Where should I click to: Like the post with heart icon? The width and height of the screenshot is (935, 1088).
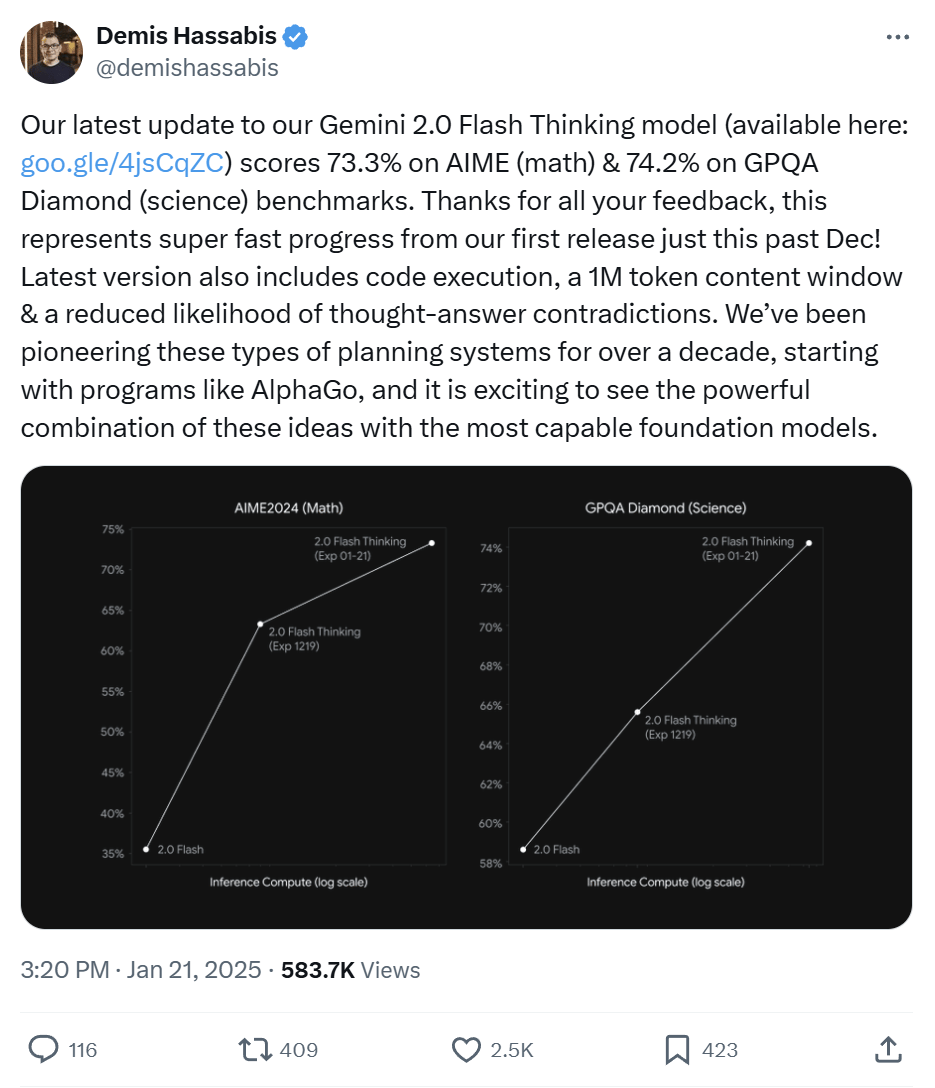466,1049
